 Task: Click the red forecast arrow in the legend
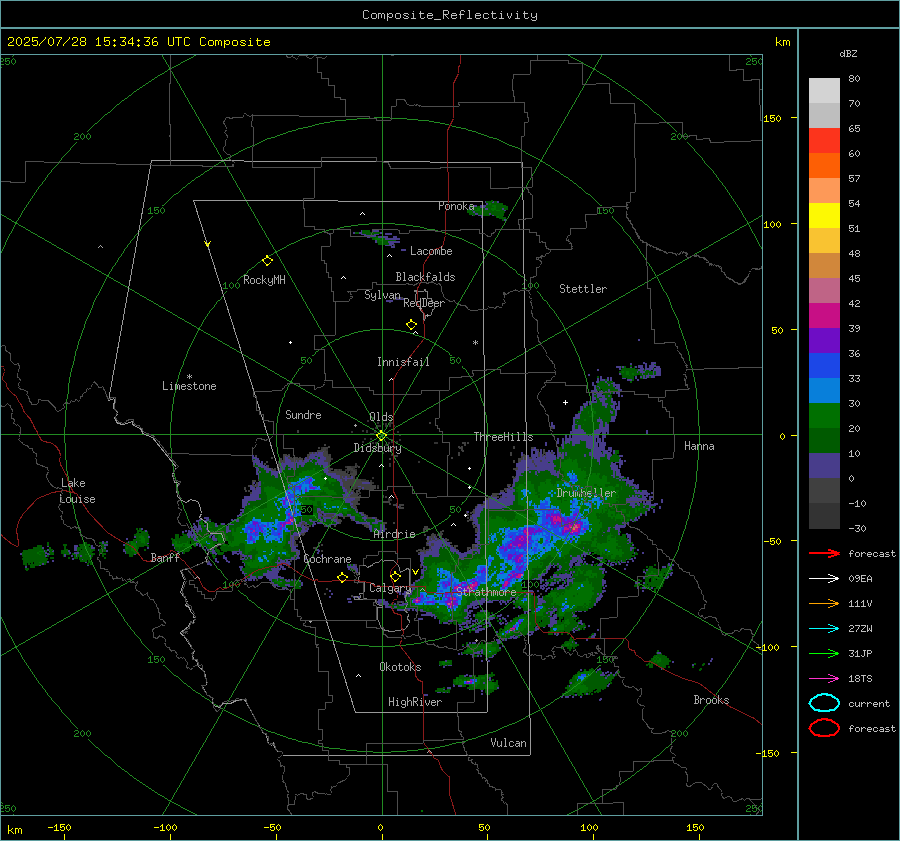point(824,553)
